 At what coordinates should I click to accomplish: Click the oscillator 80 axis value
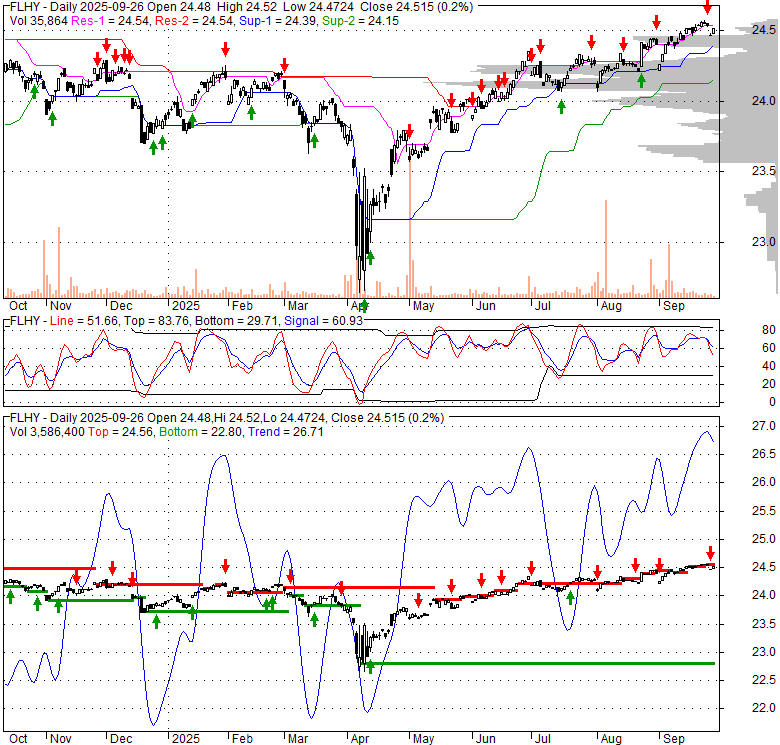[769, 330]
